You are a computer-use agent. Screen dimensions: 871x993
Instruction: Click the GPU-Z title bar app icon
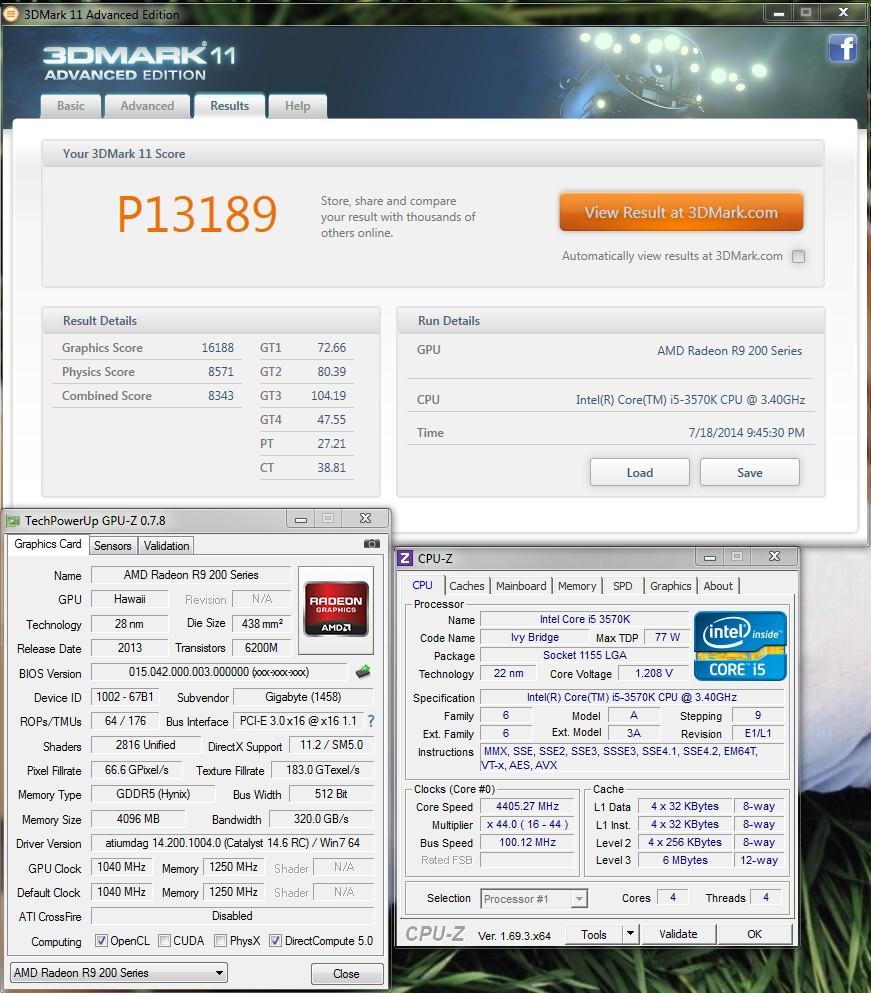13,521
